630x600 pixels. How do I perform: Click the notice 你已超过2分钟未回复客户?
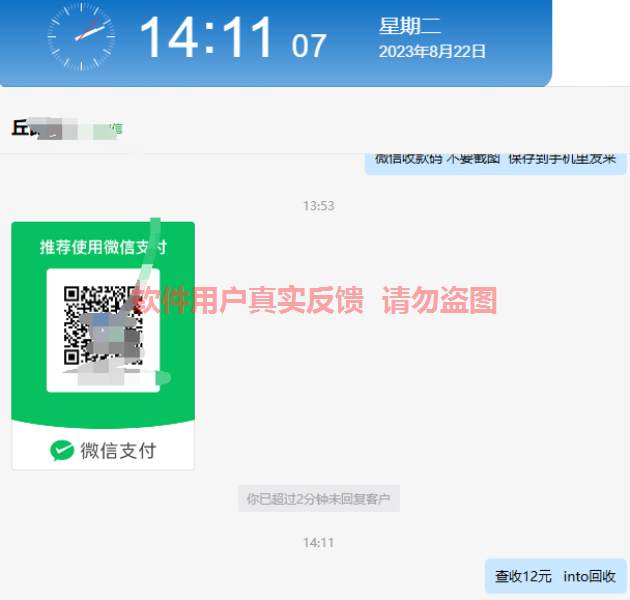(319, 499)
